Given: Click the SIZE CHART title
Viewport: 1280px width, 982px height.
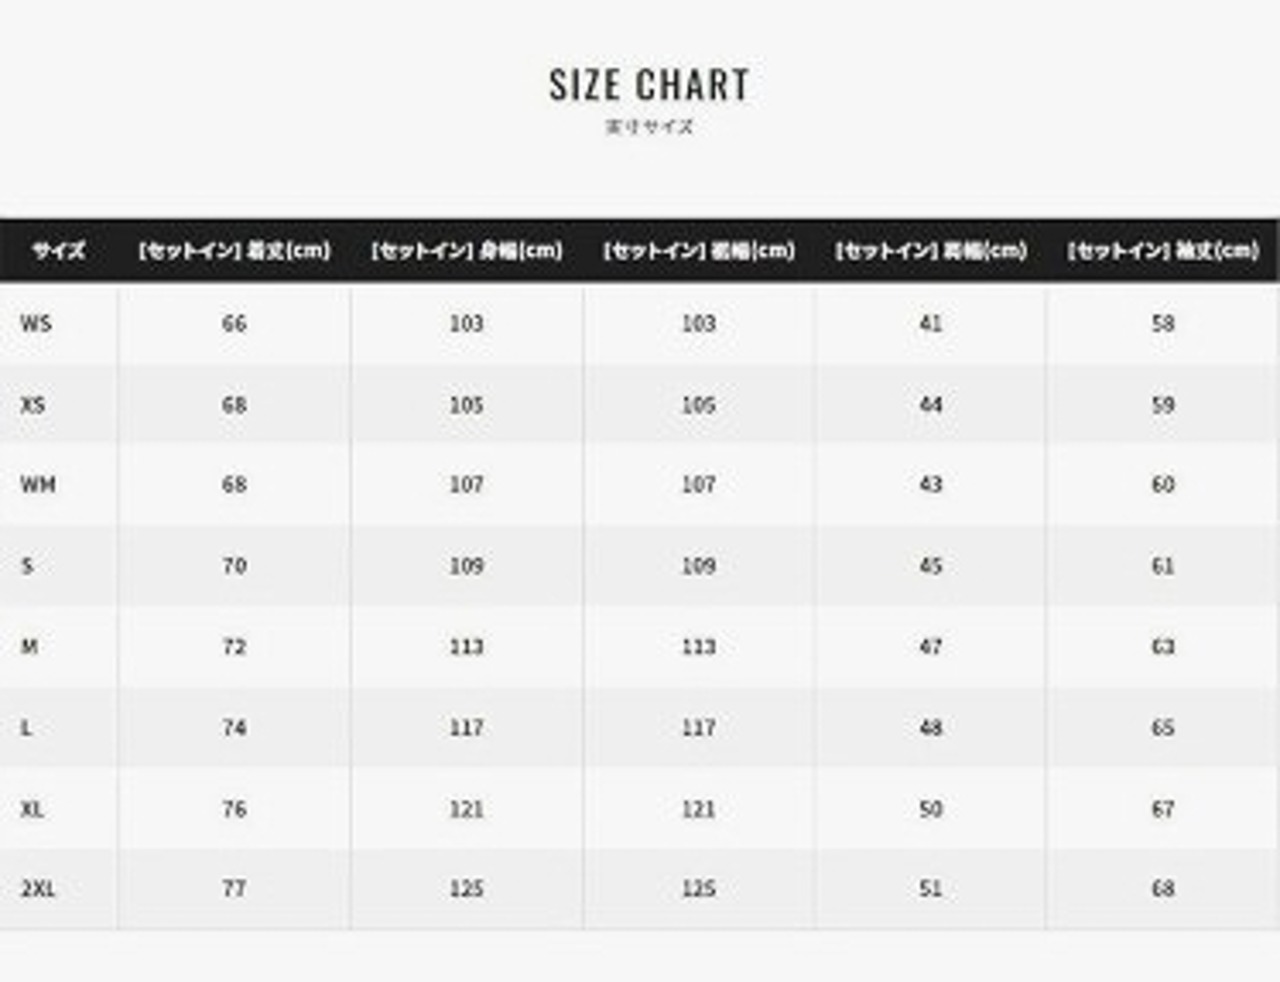Looking at the screenshot, I should pos(649,85).
